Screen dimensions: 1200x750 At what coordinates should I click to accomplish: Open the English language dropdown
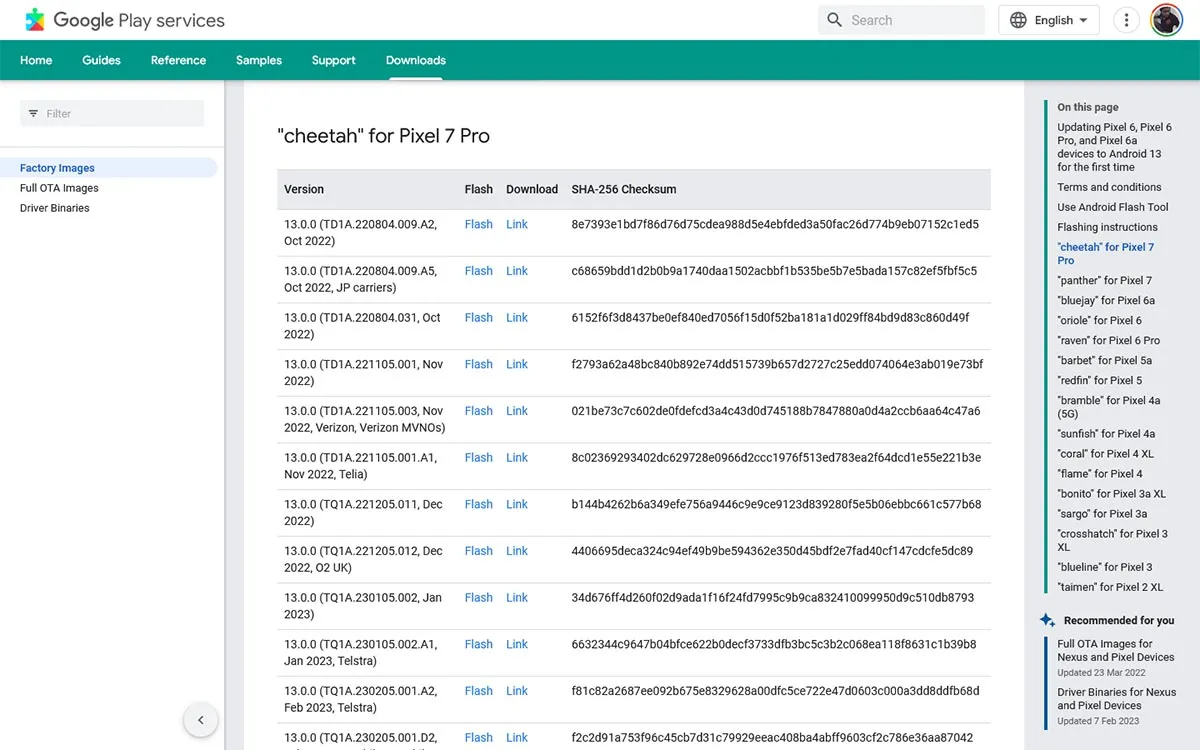click(x=1048, y=20)
